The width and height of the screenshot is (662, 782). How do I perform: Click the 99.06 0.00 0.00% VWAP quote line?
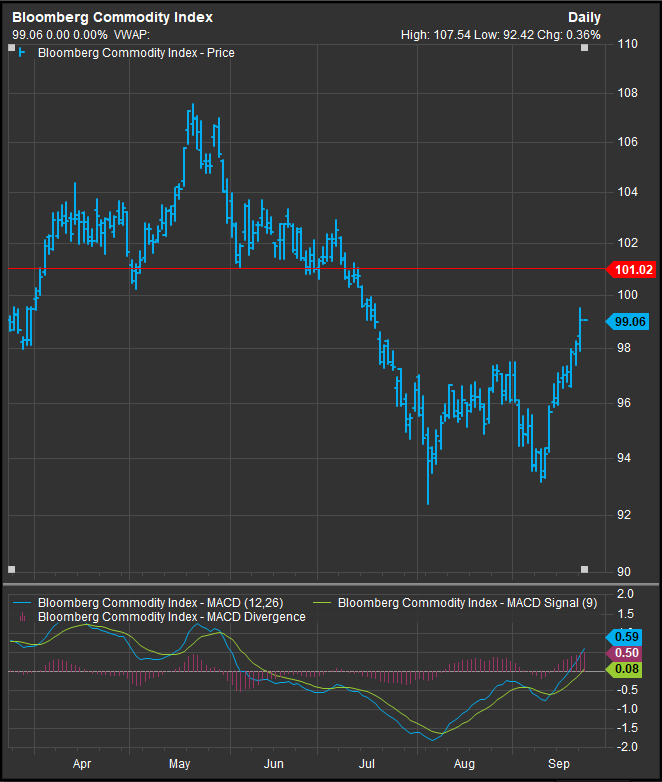(x=81, y=35)
